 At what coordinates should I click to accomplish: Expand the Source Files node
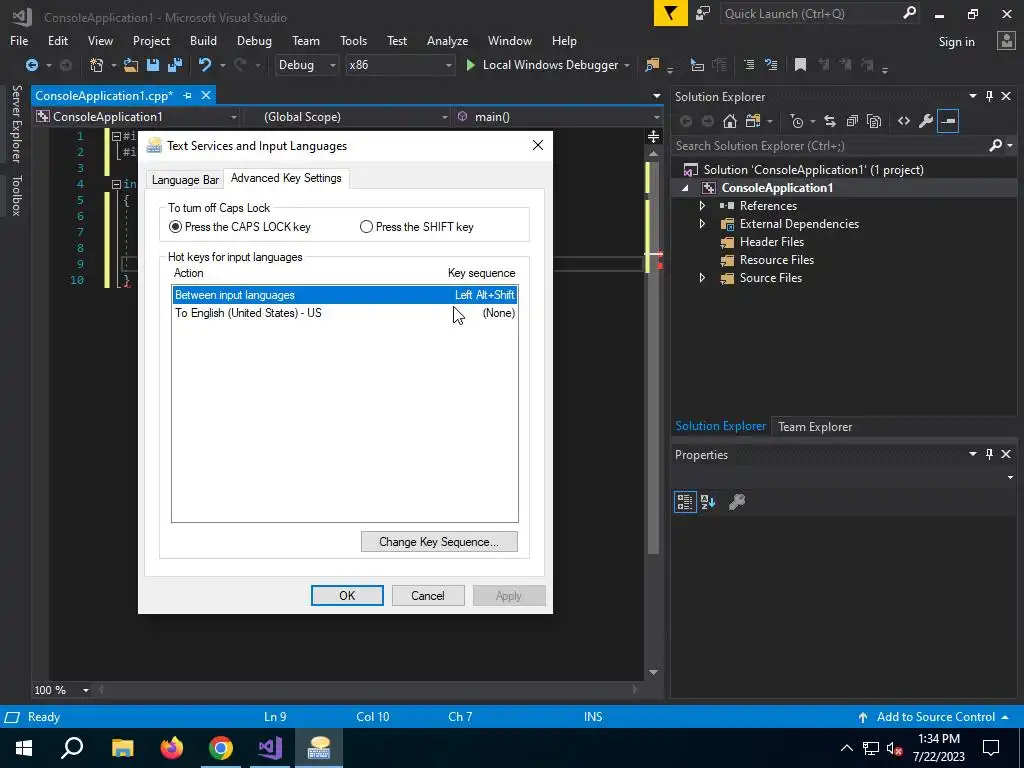click(702, 278)
